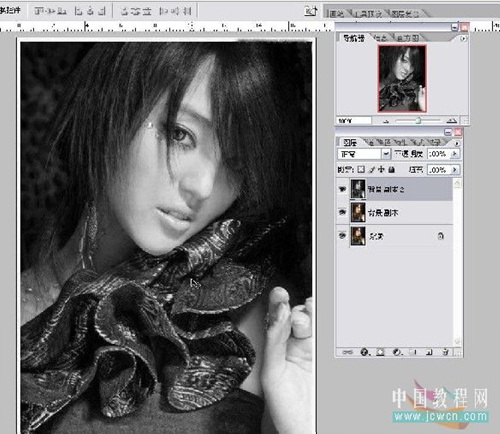Click the lock transparent pixels icon

click(x=361, y=169)
